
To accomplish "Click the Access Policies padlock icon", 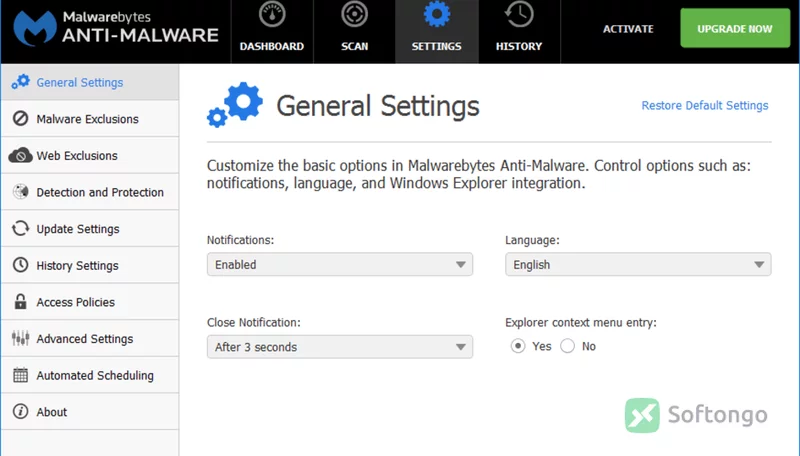I will pos(20,301).
